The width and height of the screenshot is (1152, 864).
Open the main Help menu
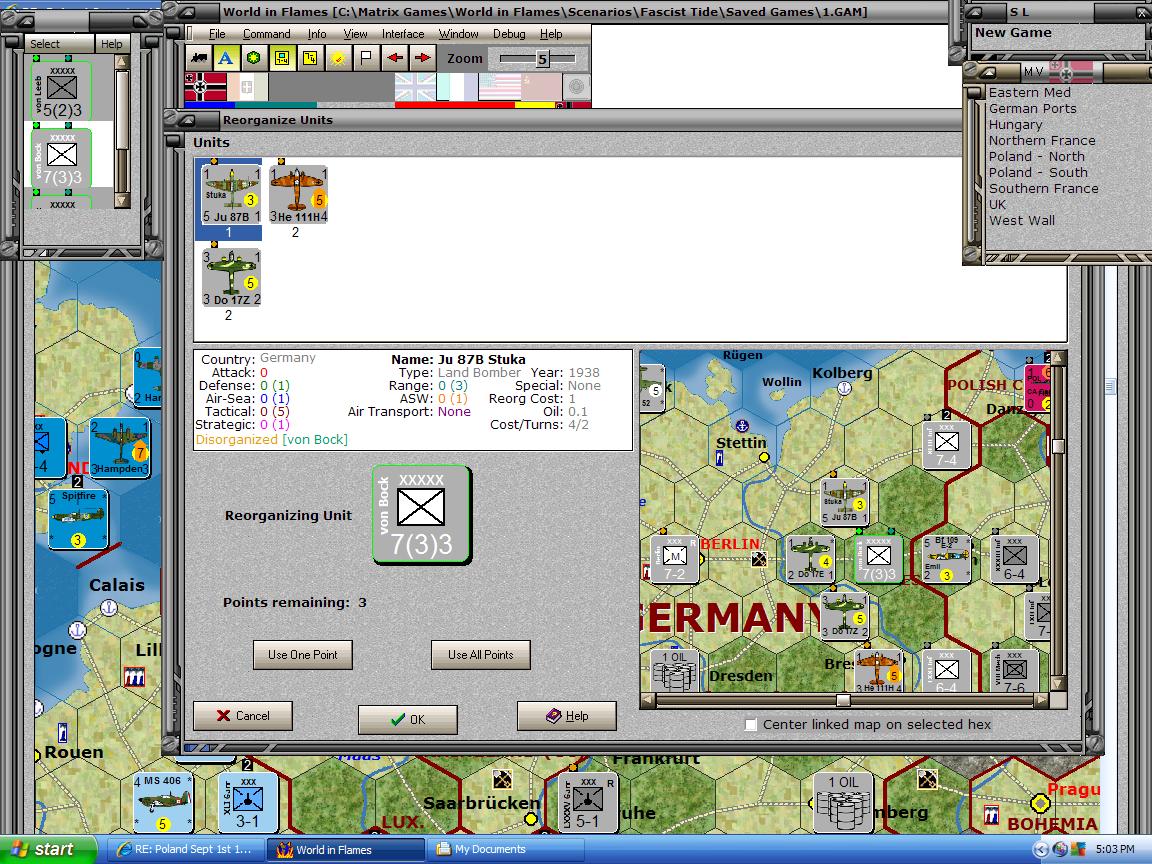551,34
